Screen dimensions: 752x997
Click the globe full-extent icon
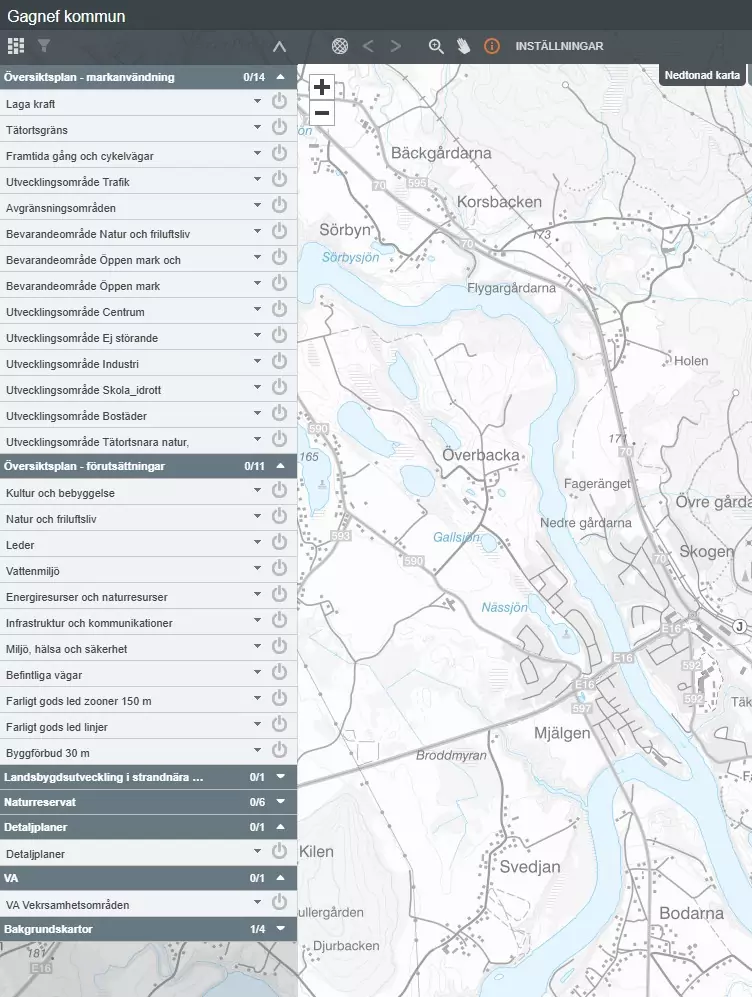click(340, 46)
